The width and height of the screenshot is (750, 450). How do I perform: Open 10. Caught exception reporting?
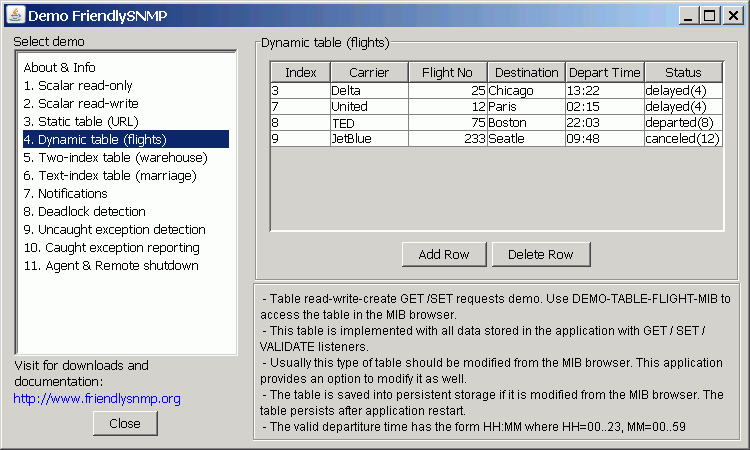coord(126,248)
